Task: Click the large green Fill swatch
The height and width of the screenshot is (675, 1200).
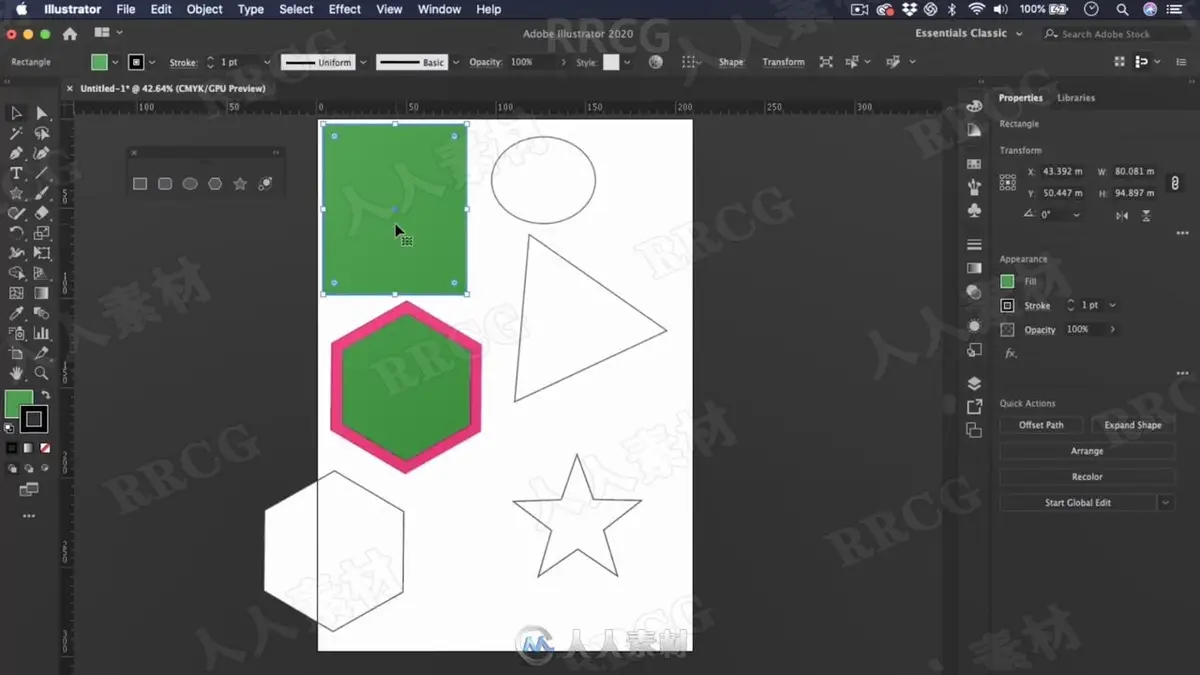Action: pos(18,404)
